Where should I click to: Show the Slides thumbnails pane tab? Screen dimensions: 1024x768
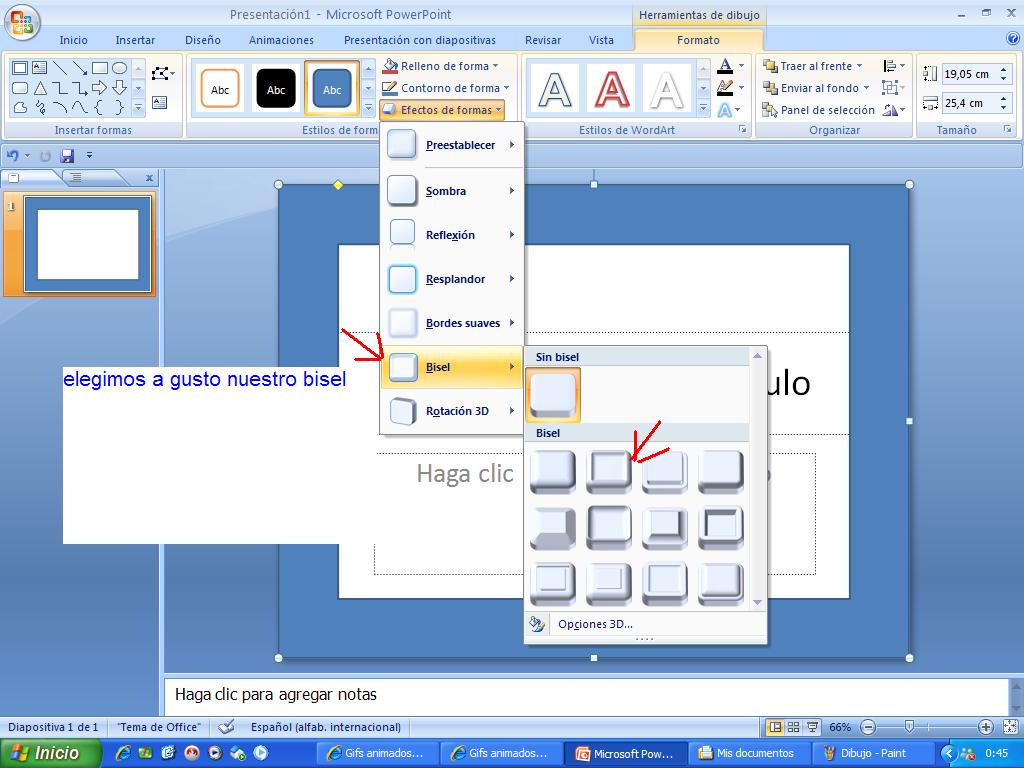tap(14, 177)
